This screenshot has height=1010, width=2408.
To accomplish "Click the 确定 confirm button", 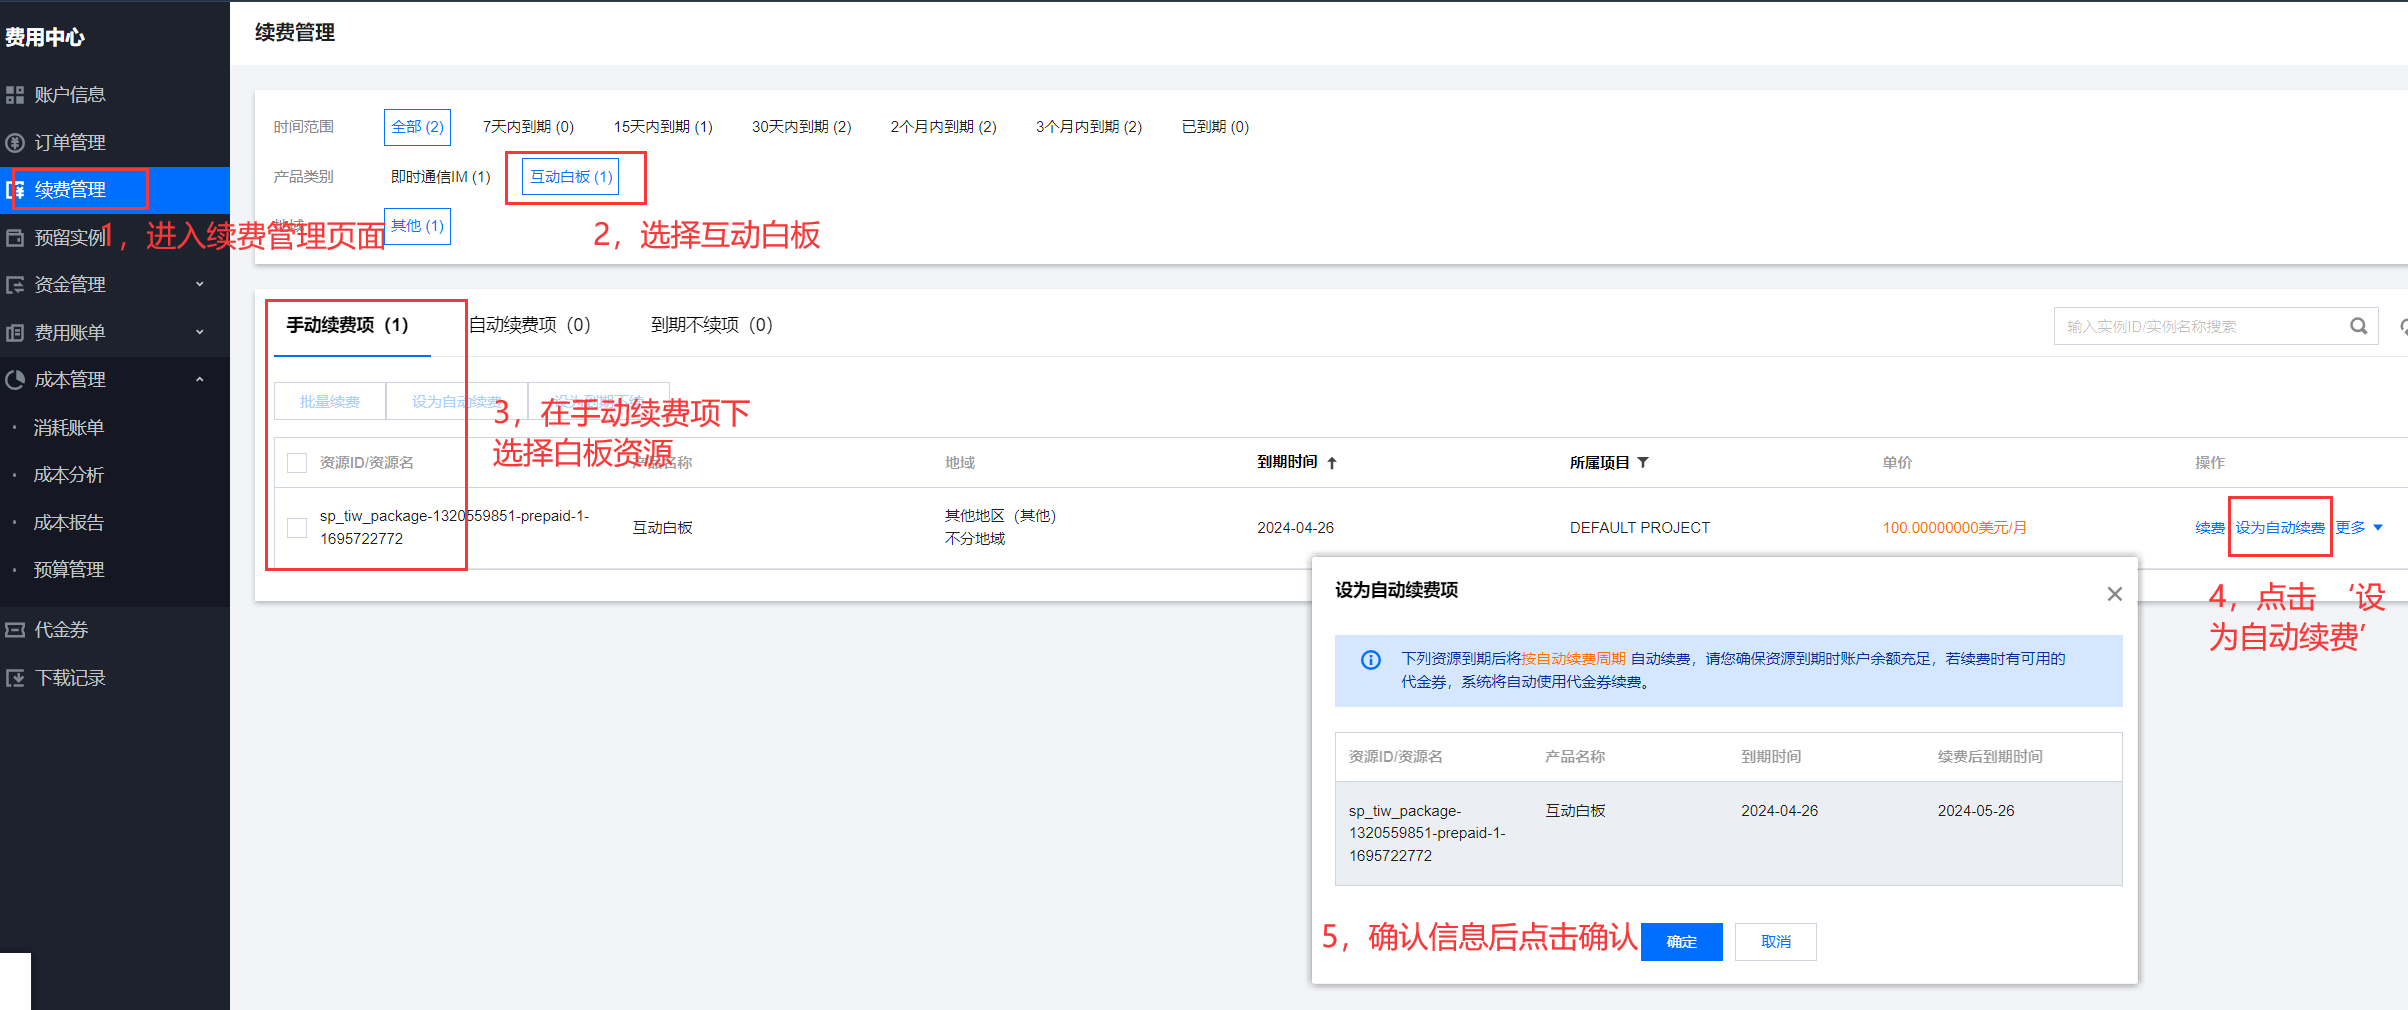I will (1681, 941).
